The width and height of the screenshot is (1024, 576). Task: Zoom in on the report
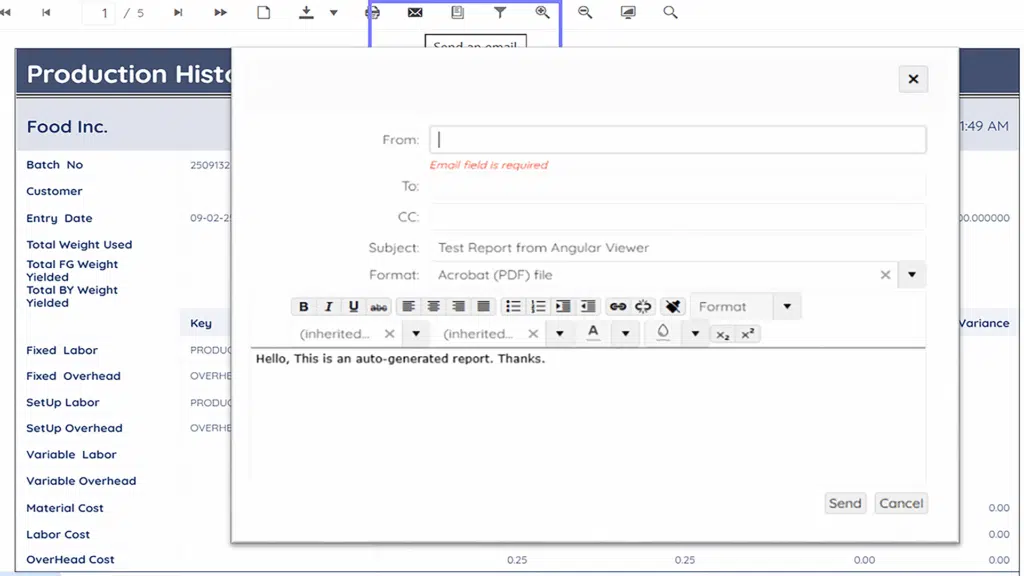tap(543, 12)
